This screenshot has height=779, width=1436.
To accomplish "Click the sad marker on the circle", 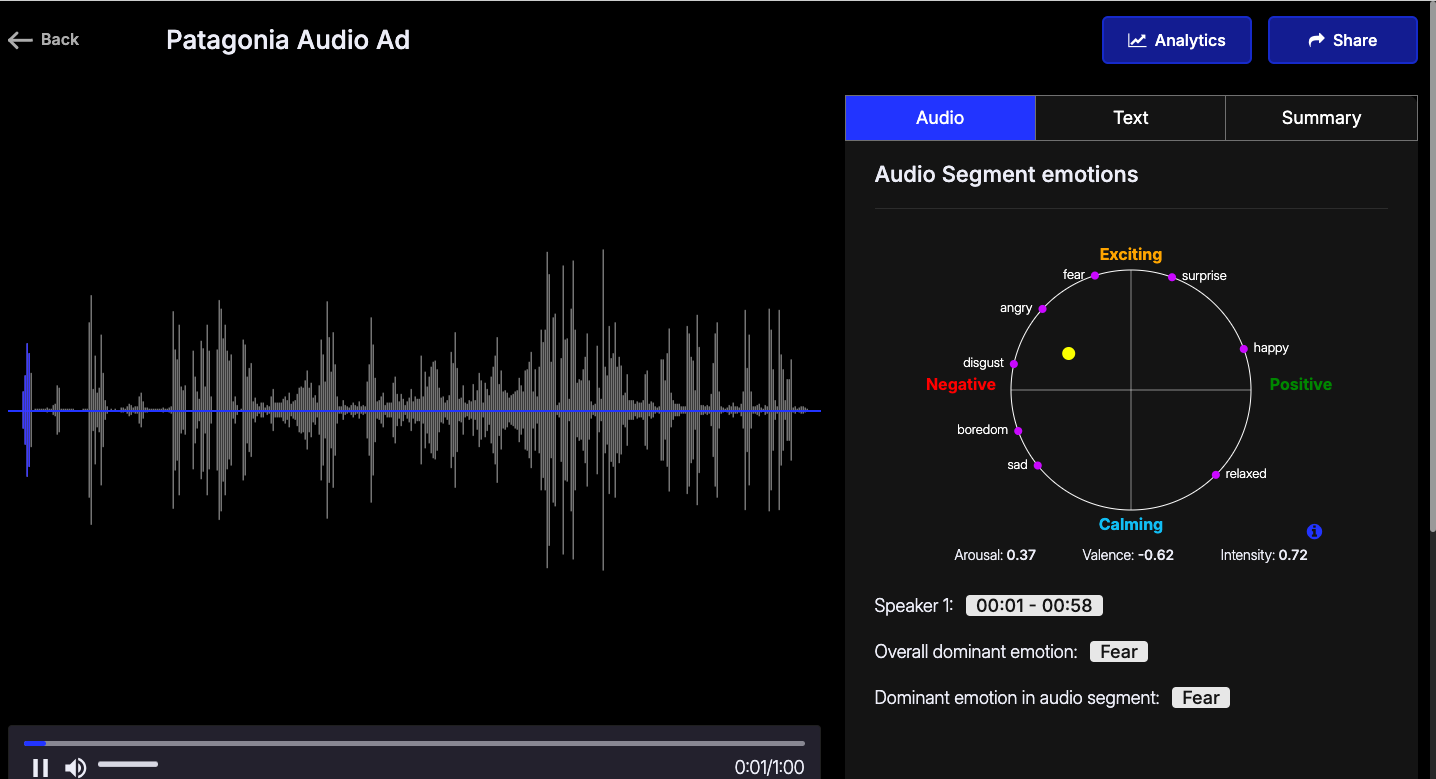I will click(1038, 465).
